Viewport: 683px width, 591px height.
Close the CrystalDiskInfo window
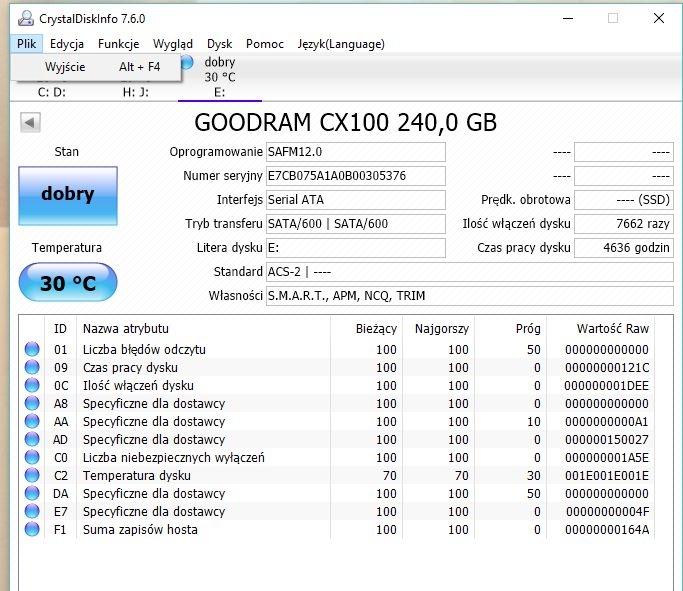click(659, 18)
